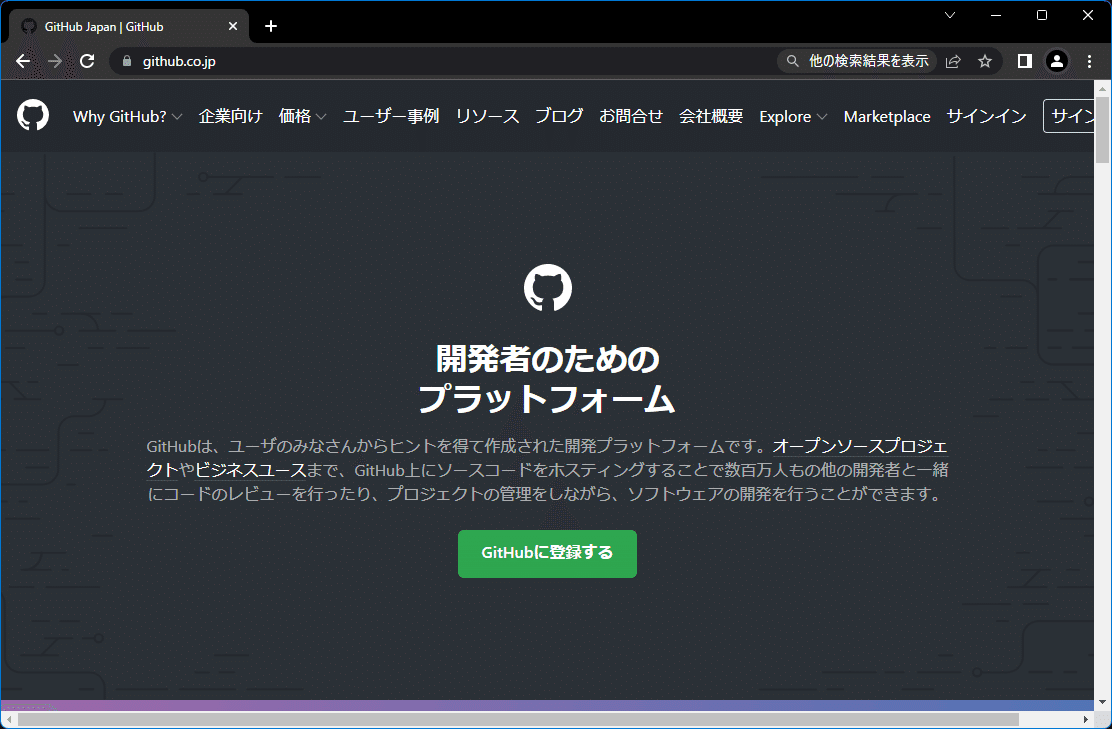Reload the page with refresh icon
This screenshot has height=729, width=1112.
(87, 61)
